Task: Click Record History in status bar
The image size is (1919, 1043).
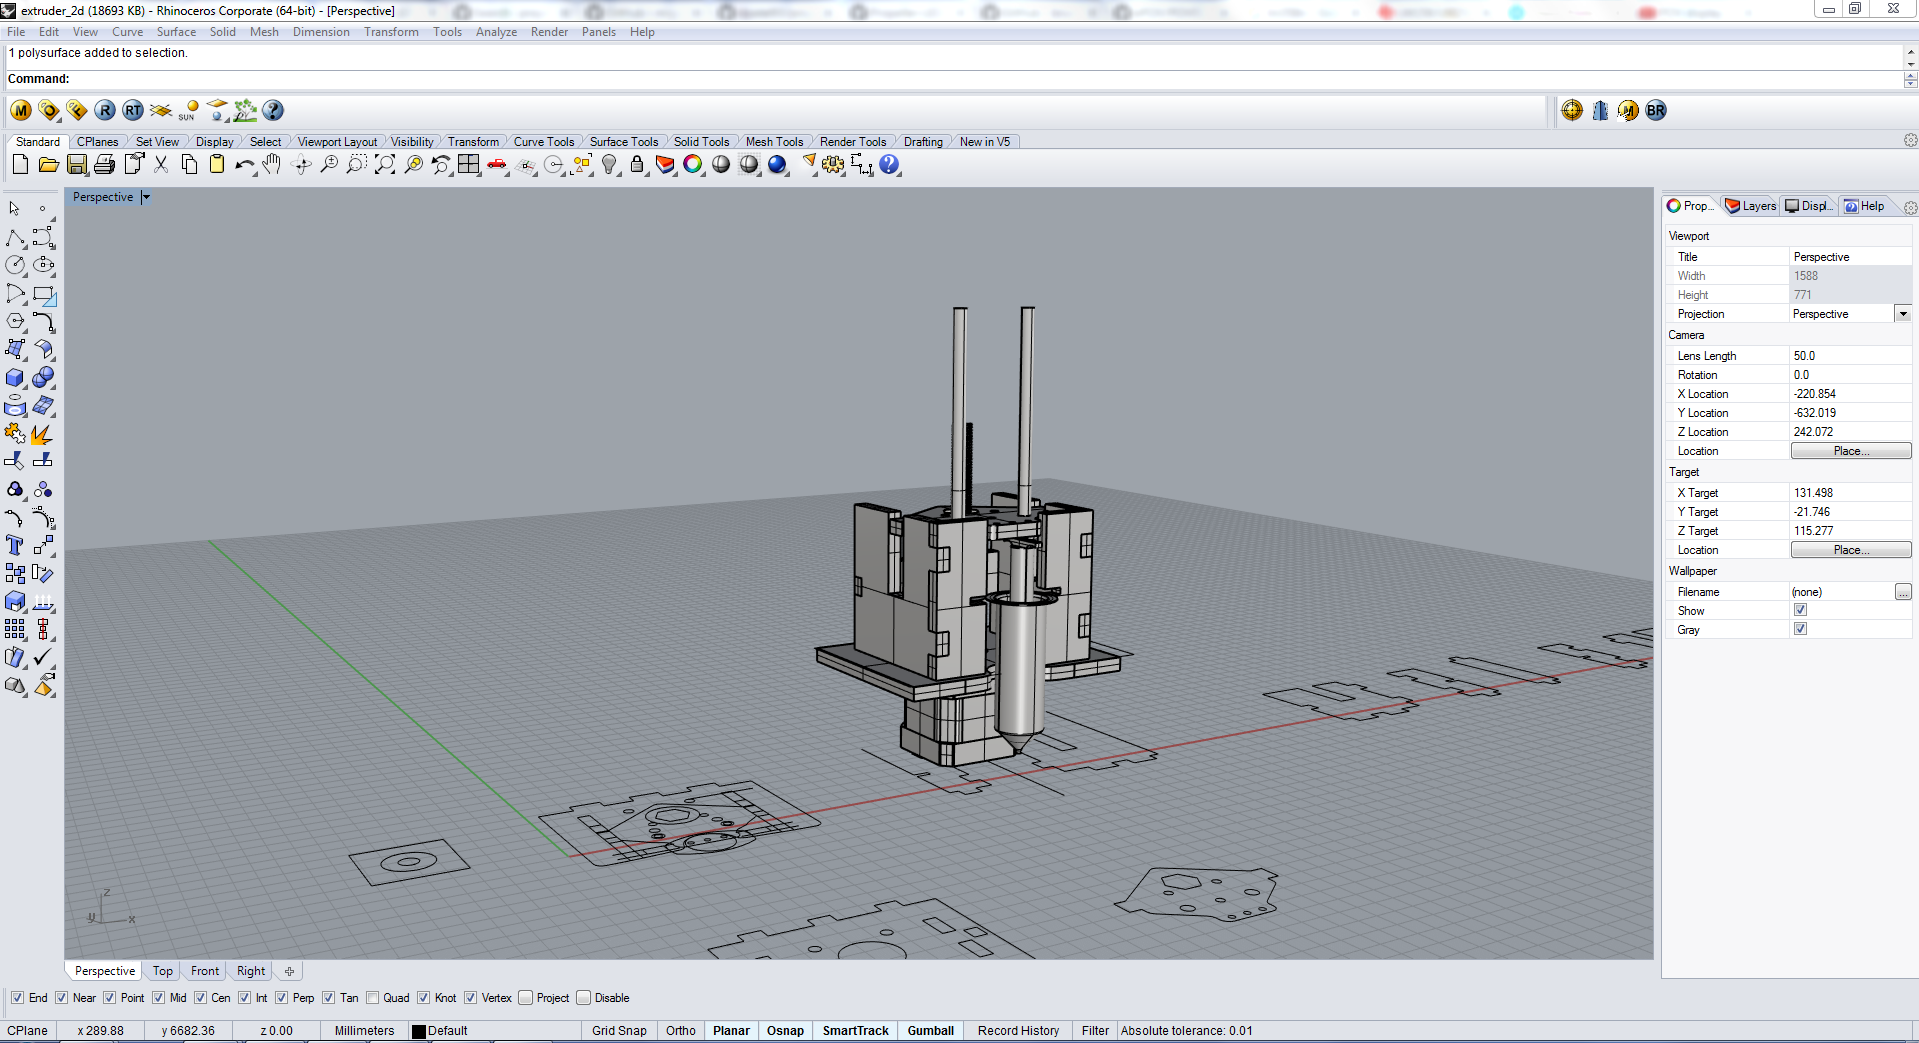Action: 1018,1031
